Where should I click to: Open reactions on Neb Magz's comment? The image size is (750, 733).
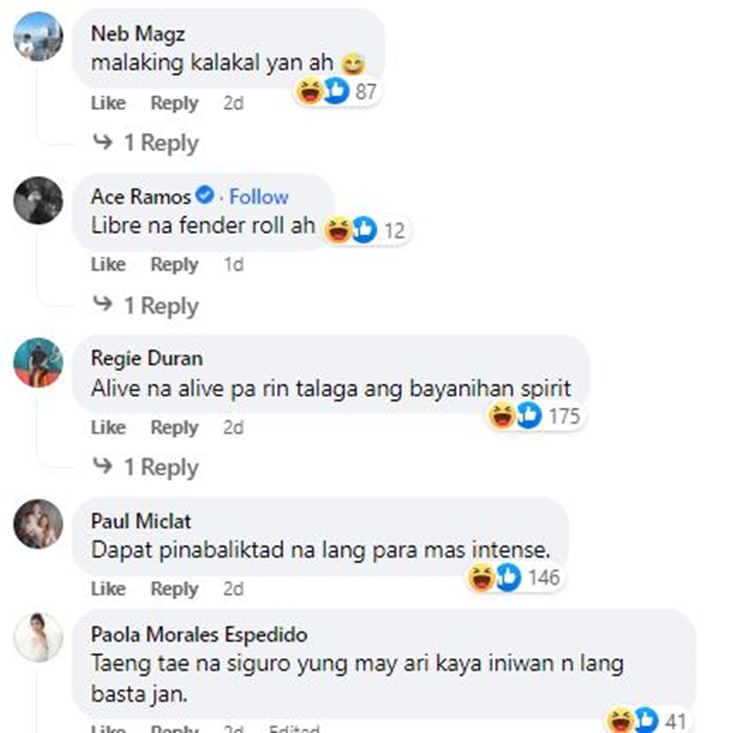coord(337,91)
